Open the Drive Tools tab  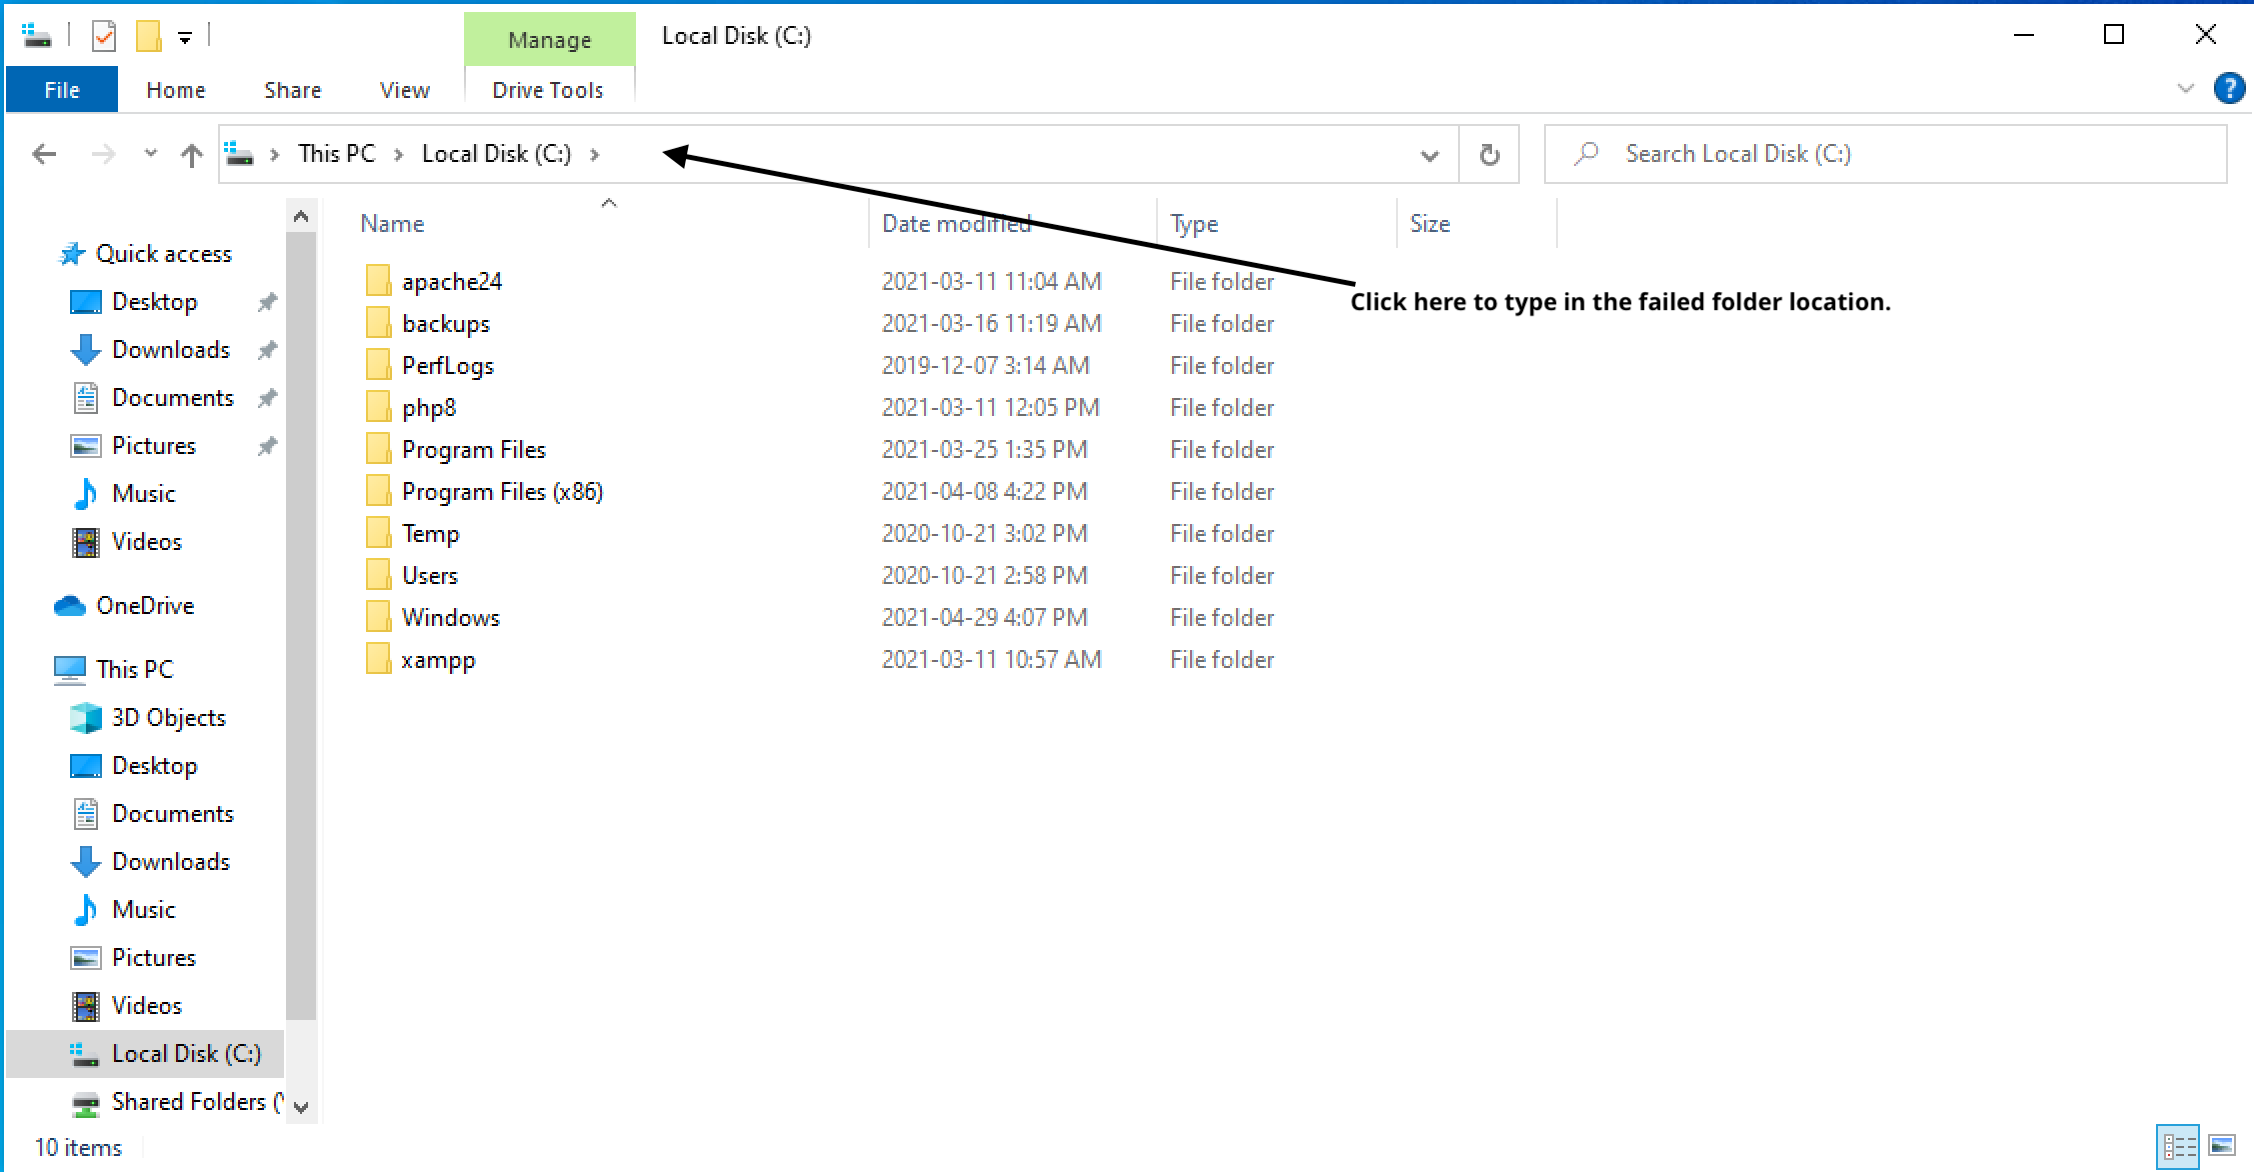tap(547, 90)
